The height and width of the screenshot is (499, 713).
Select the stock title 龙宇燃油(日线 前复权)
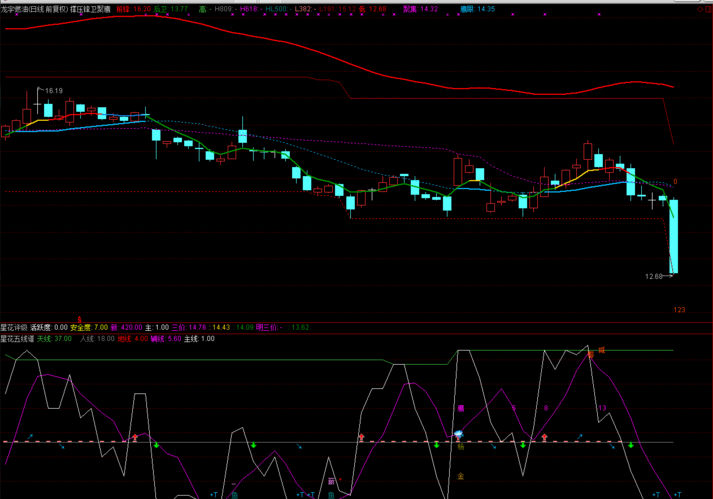(x=34, y=9)
